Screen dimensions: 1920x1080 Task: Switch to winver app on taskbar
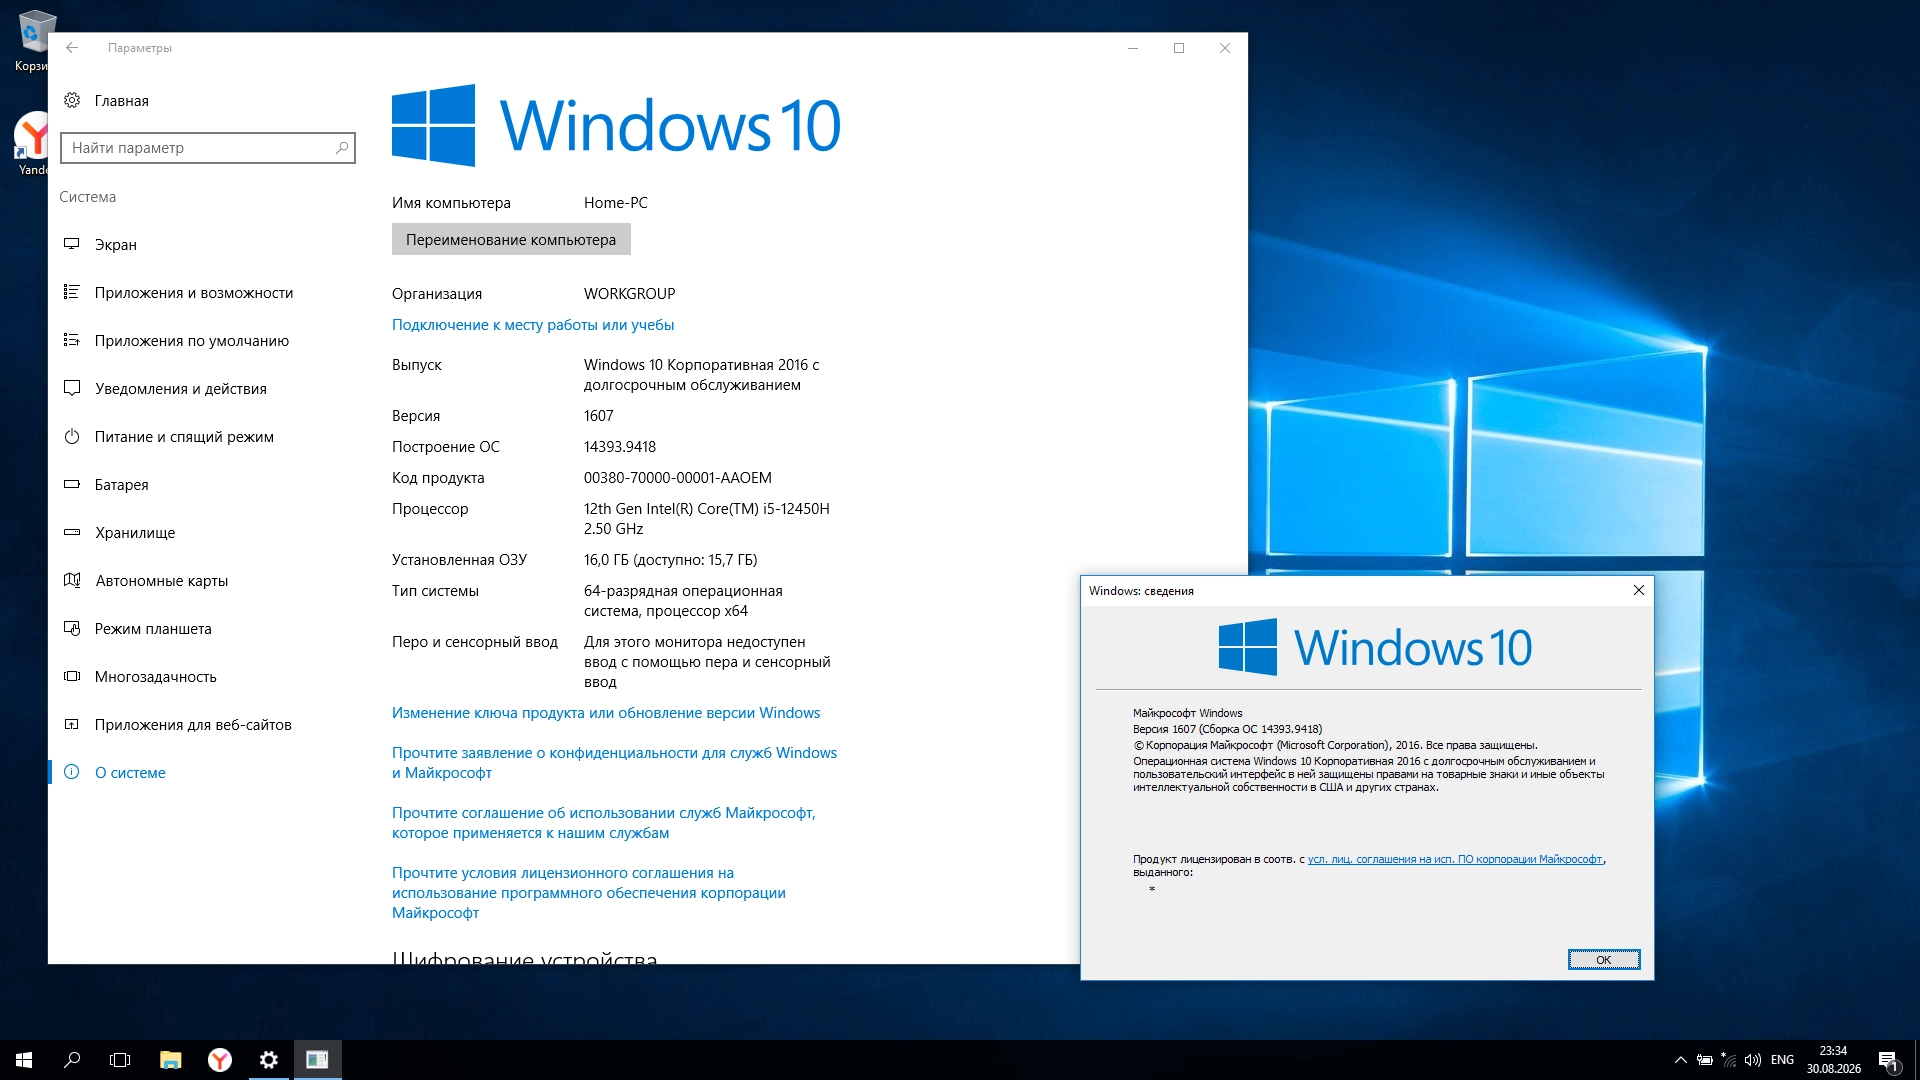click(x=318, y=1060)
